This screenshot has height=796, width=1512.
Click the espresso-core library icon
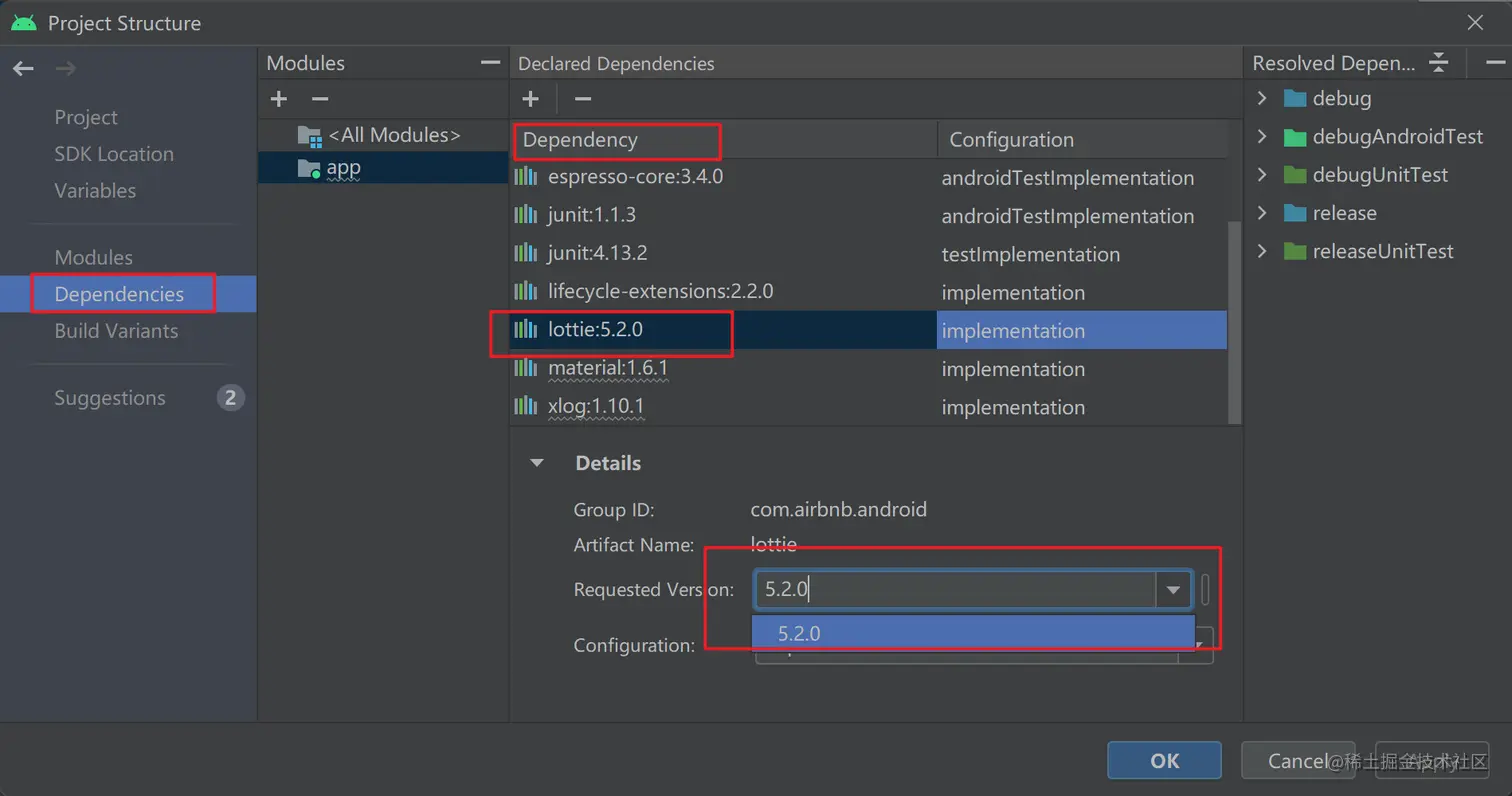(x=526, y=177)
